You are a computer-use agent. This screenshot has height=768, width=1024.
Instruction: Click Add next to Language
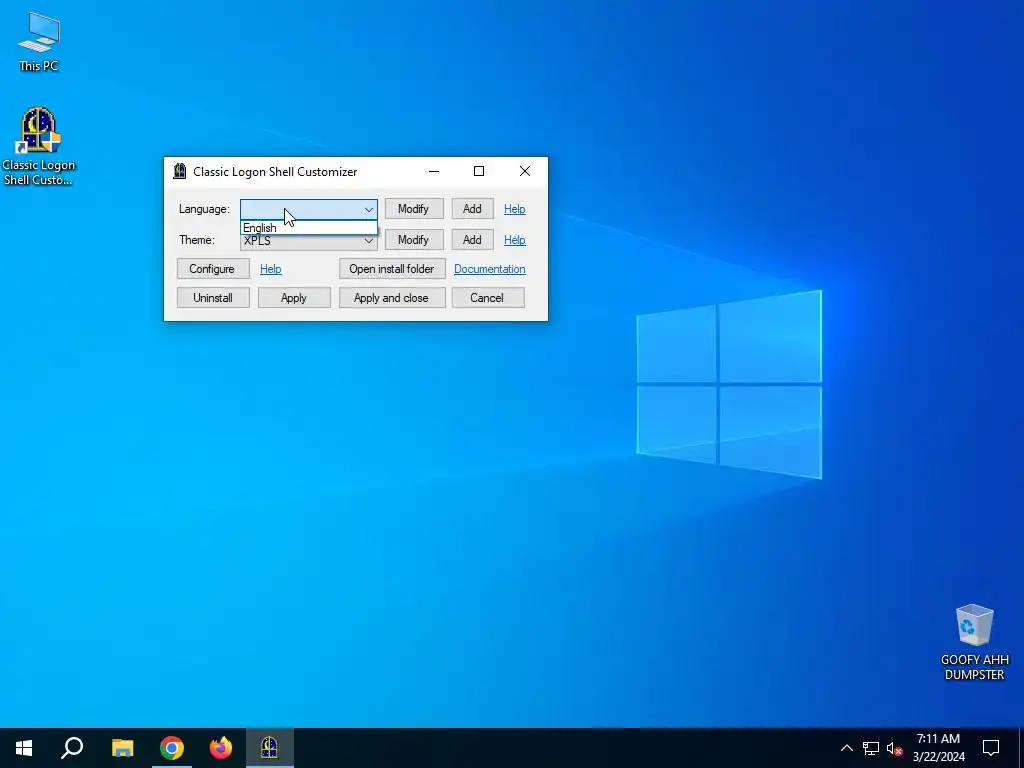coord(473,209)
